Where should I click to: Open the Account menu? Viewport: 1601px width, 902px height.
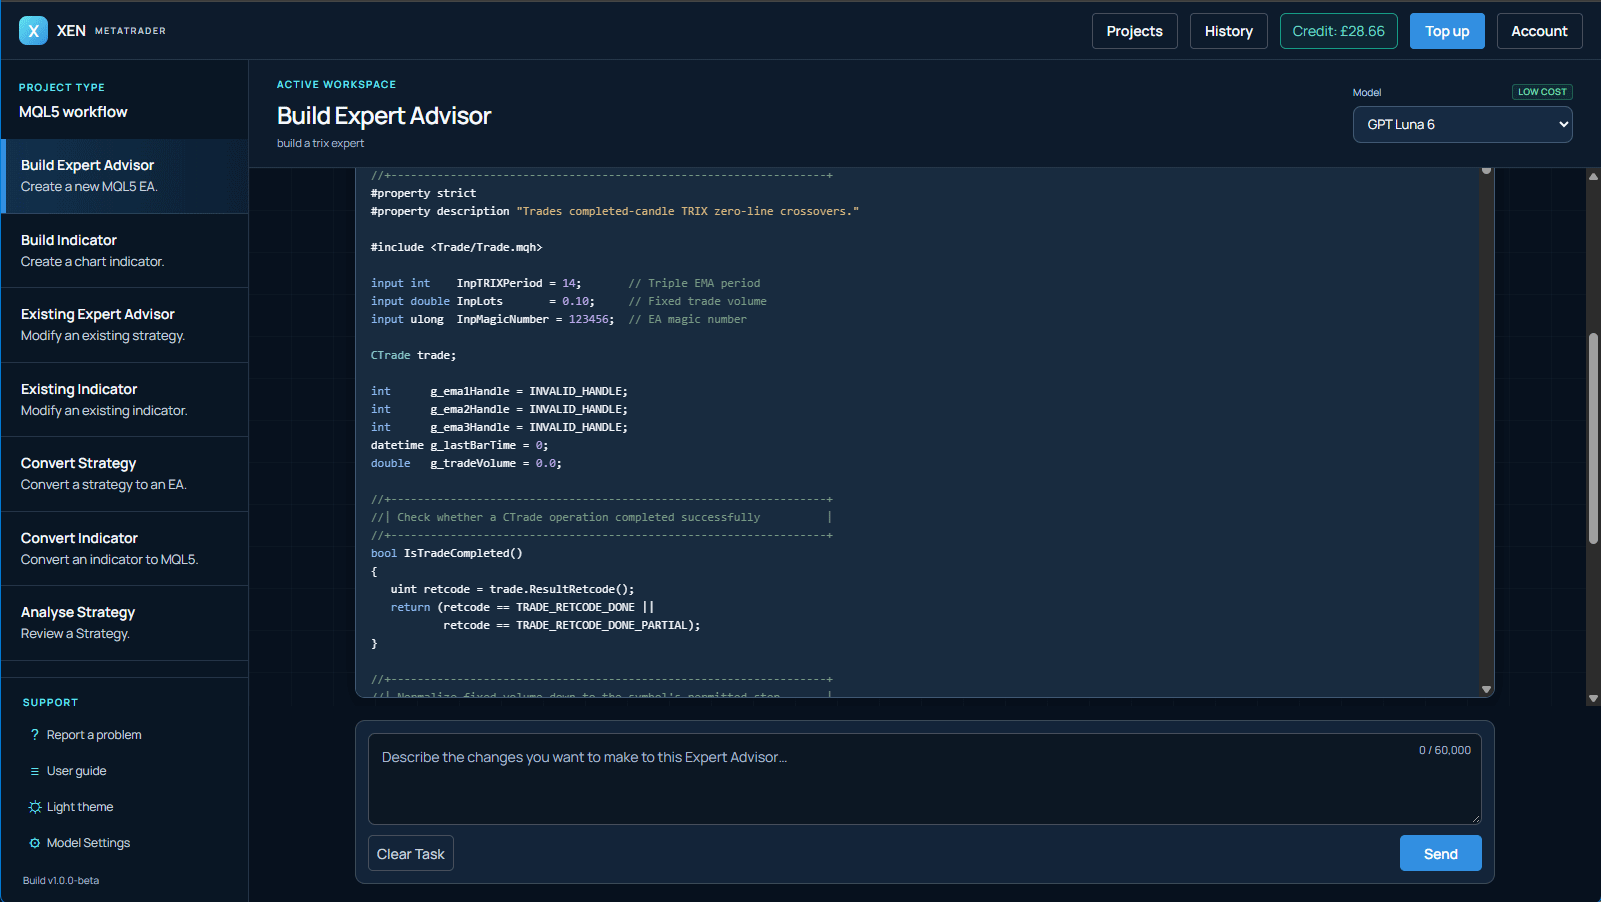point(1539,31)
